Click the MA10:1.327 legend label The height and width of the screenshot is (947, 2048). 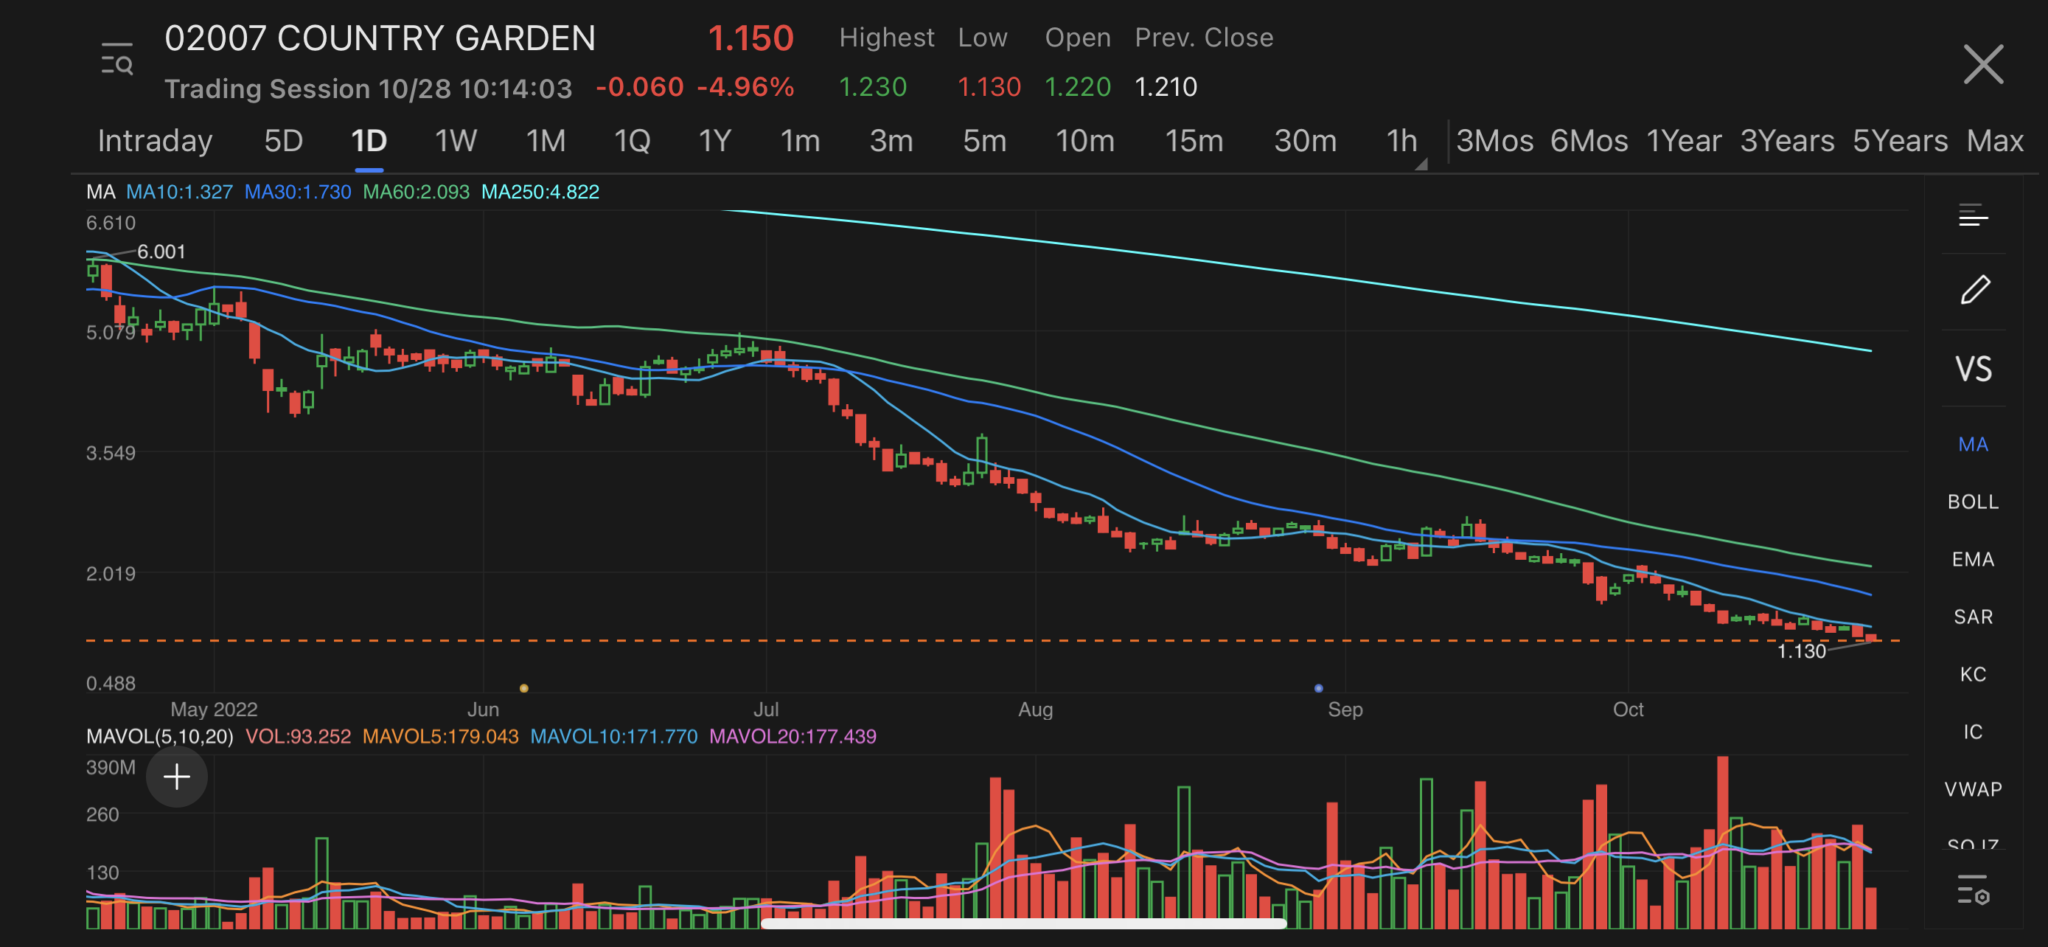click(x=179, y=192)
